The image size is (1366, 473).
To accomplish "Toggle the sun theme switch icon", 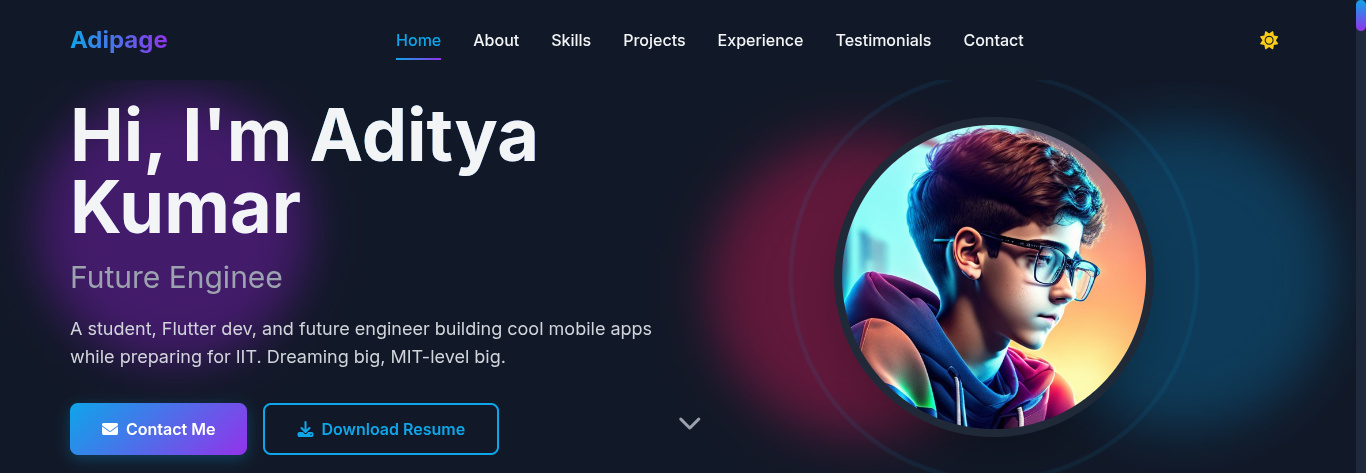I will (1269, 40).
